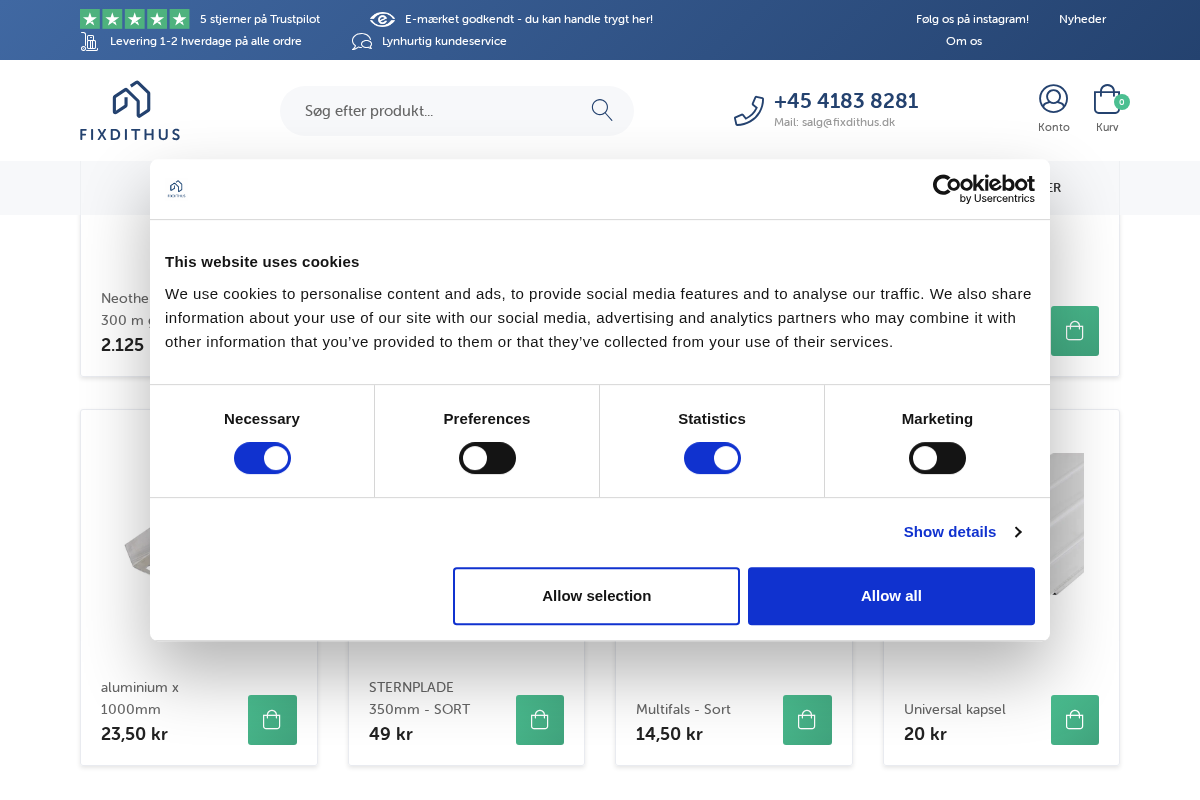Add Multifals - Sort to the basket

[806, 719]
